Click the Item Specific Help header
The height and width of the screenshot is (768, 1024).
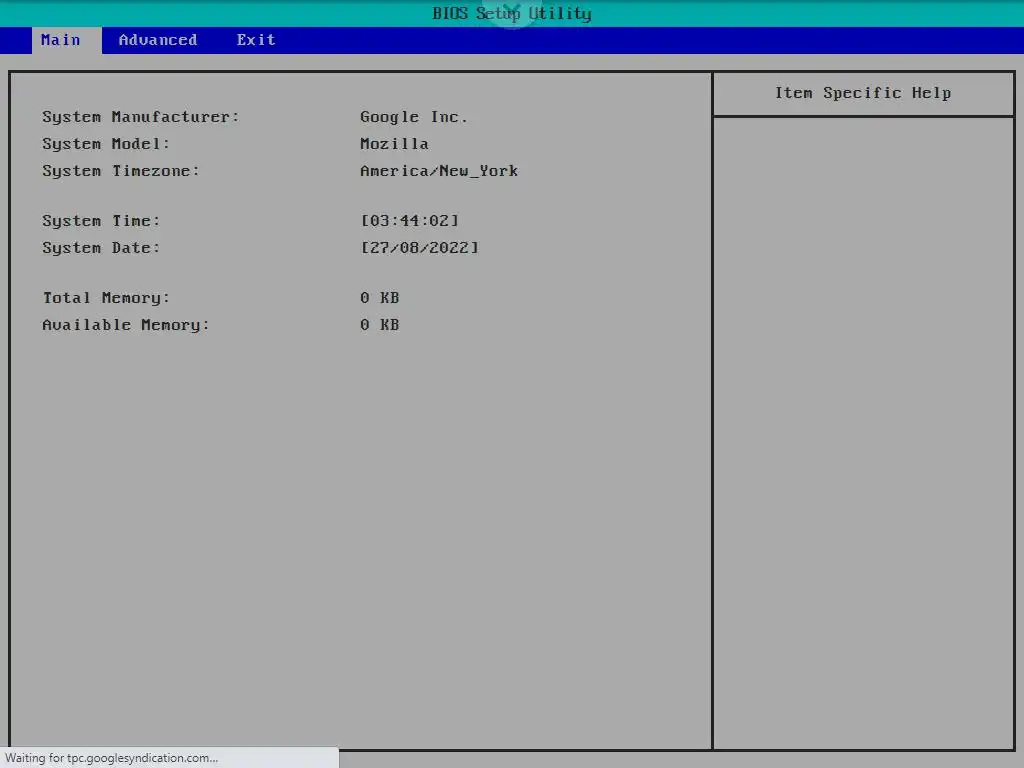click(863, 93)
